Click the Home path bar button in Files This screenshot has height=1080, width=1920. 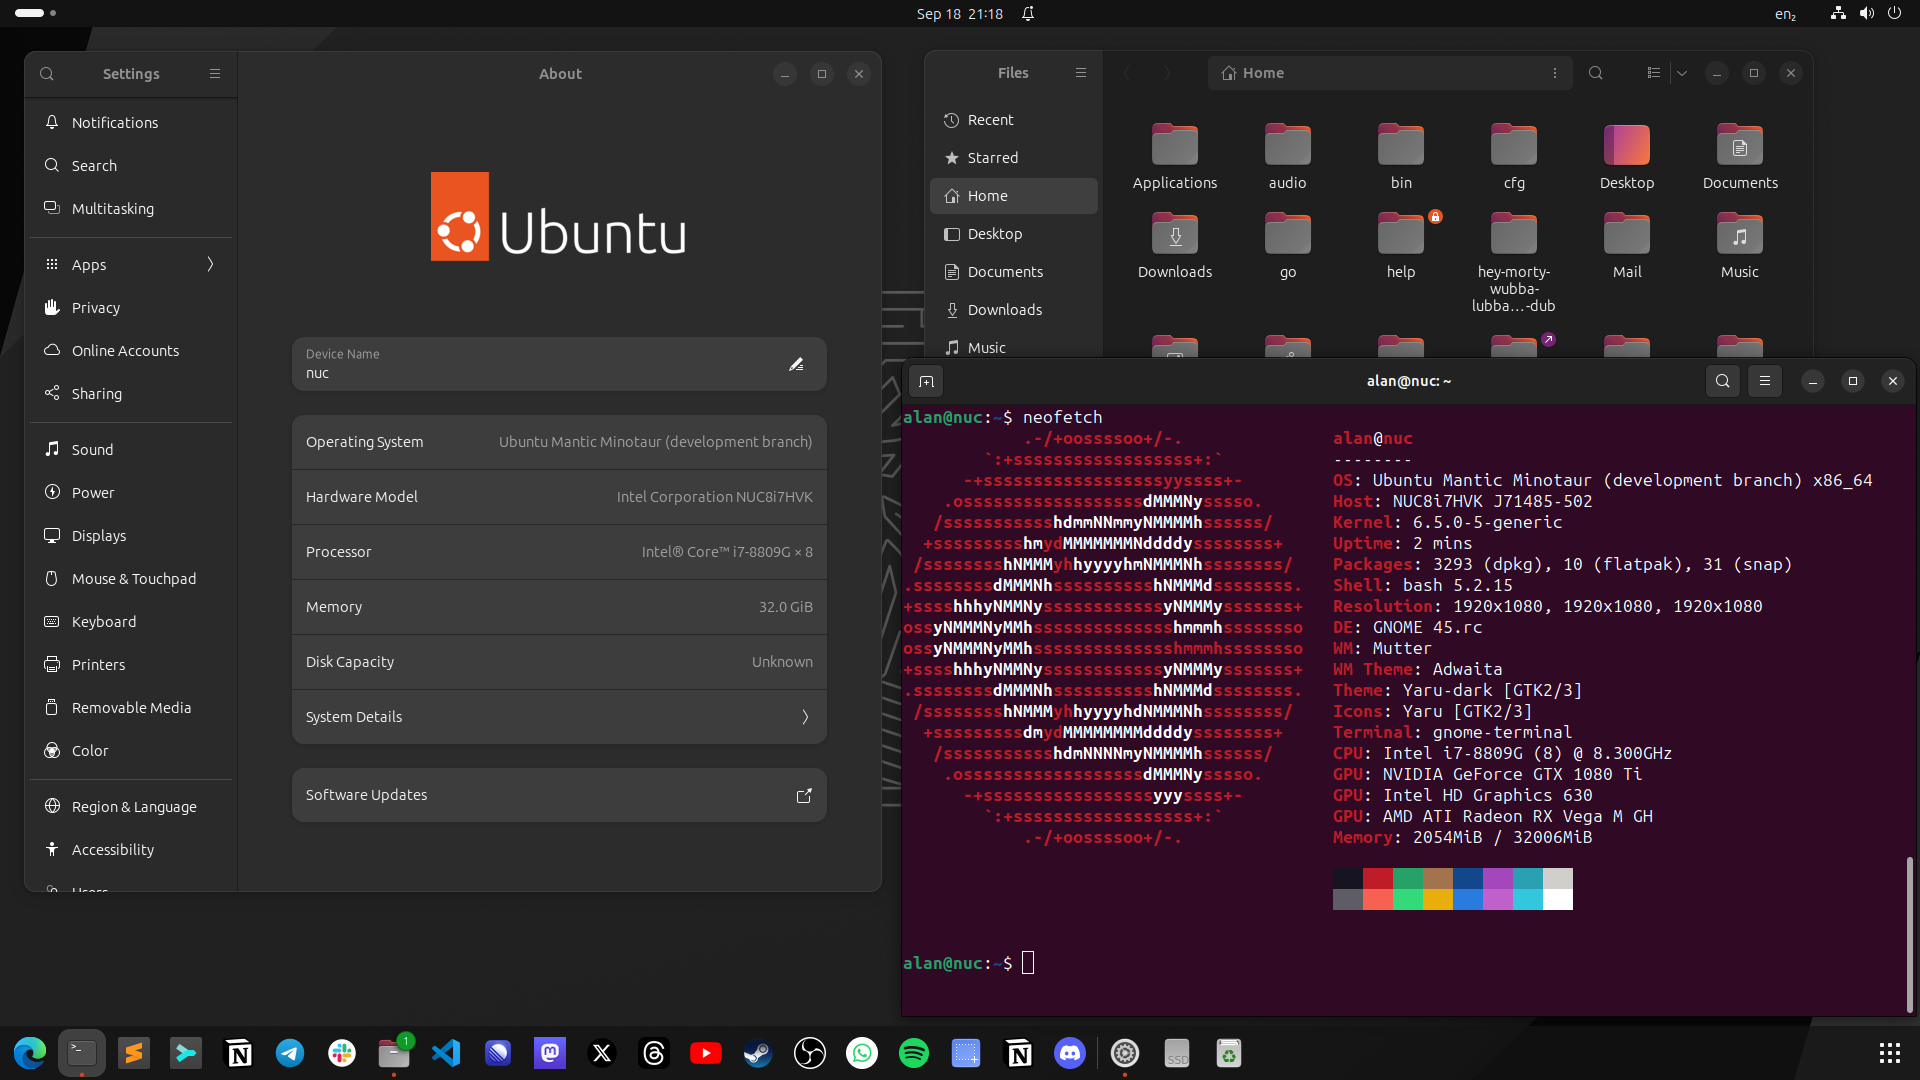pyautogui.click(x=1253, y=73)
